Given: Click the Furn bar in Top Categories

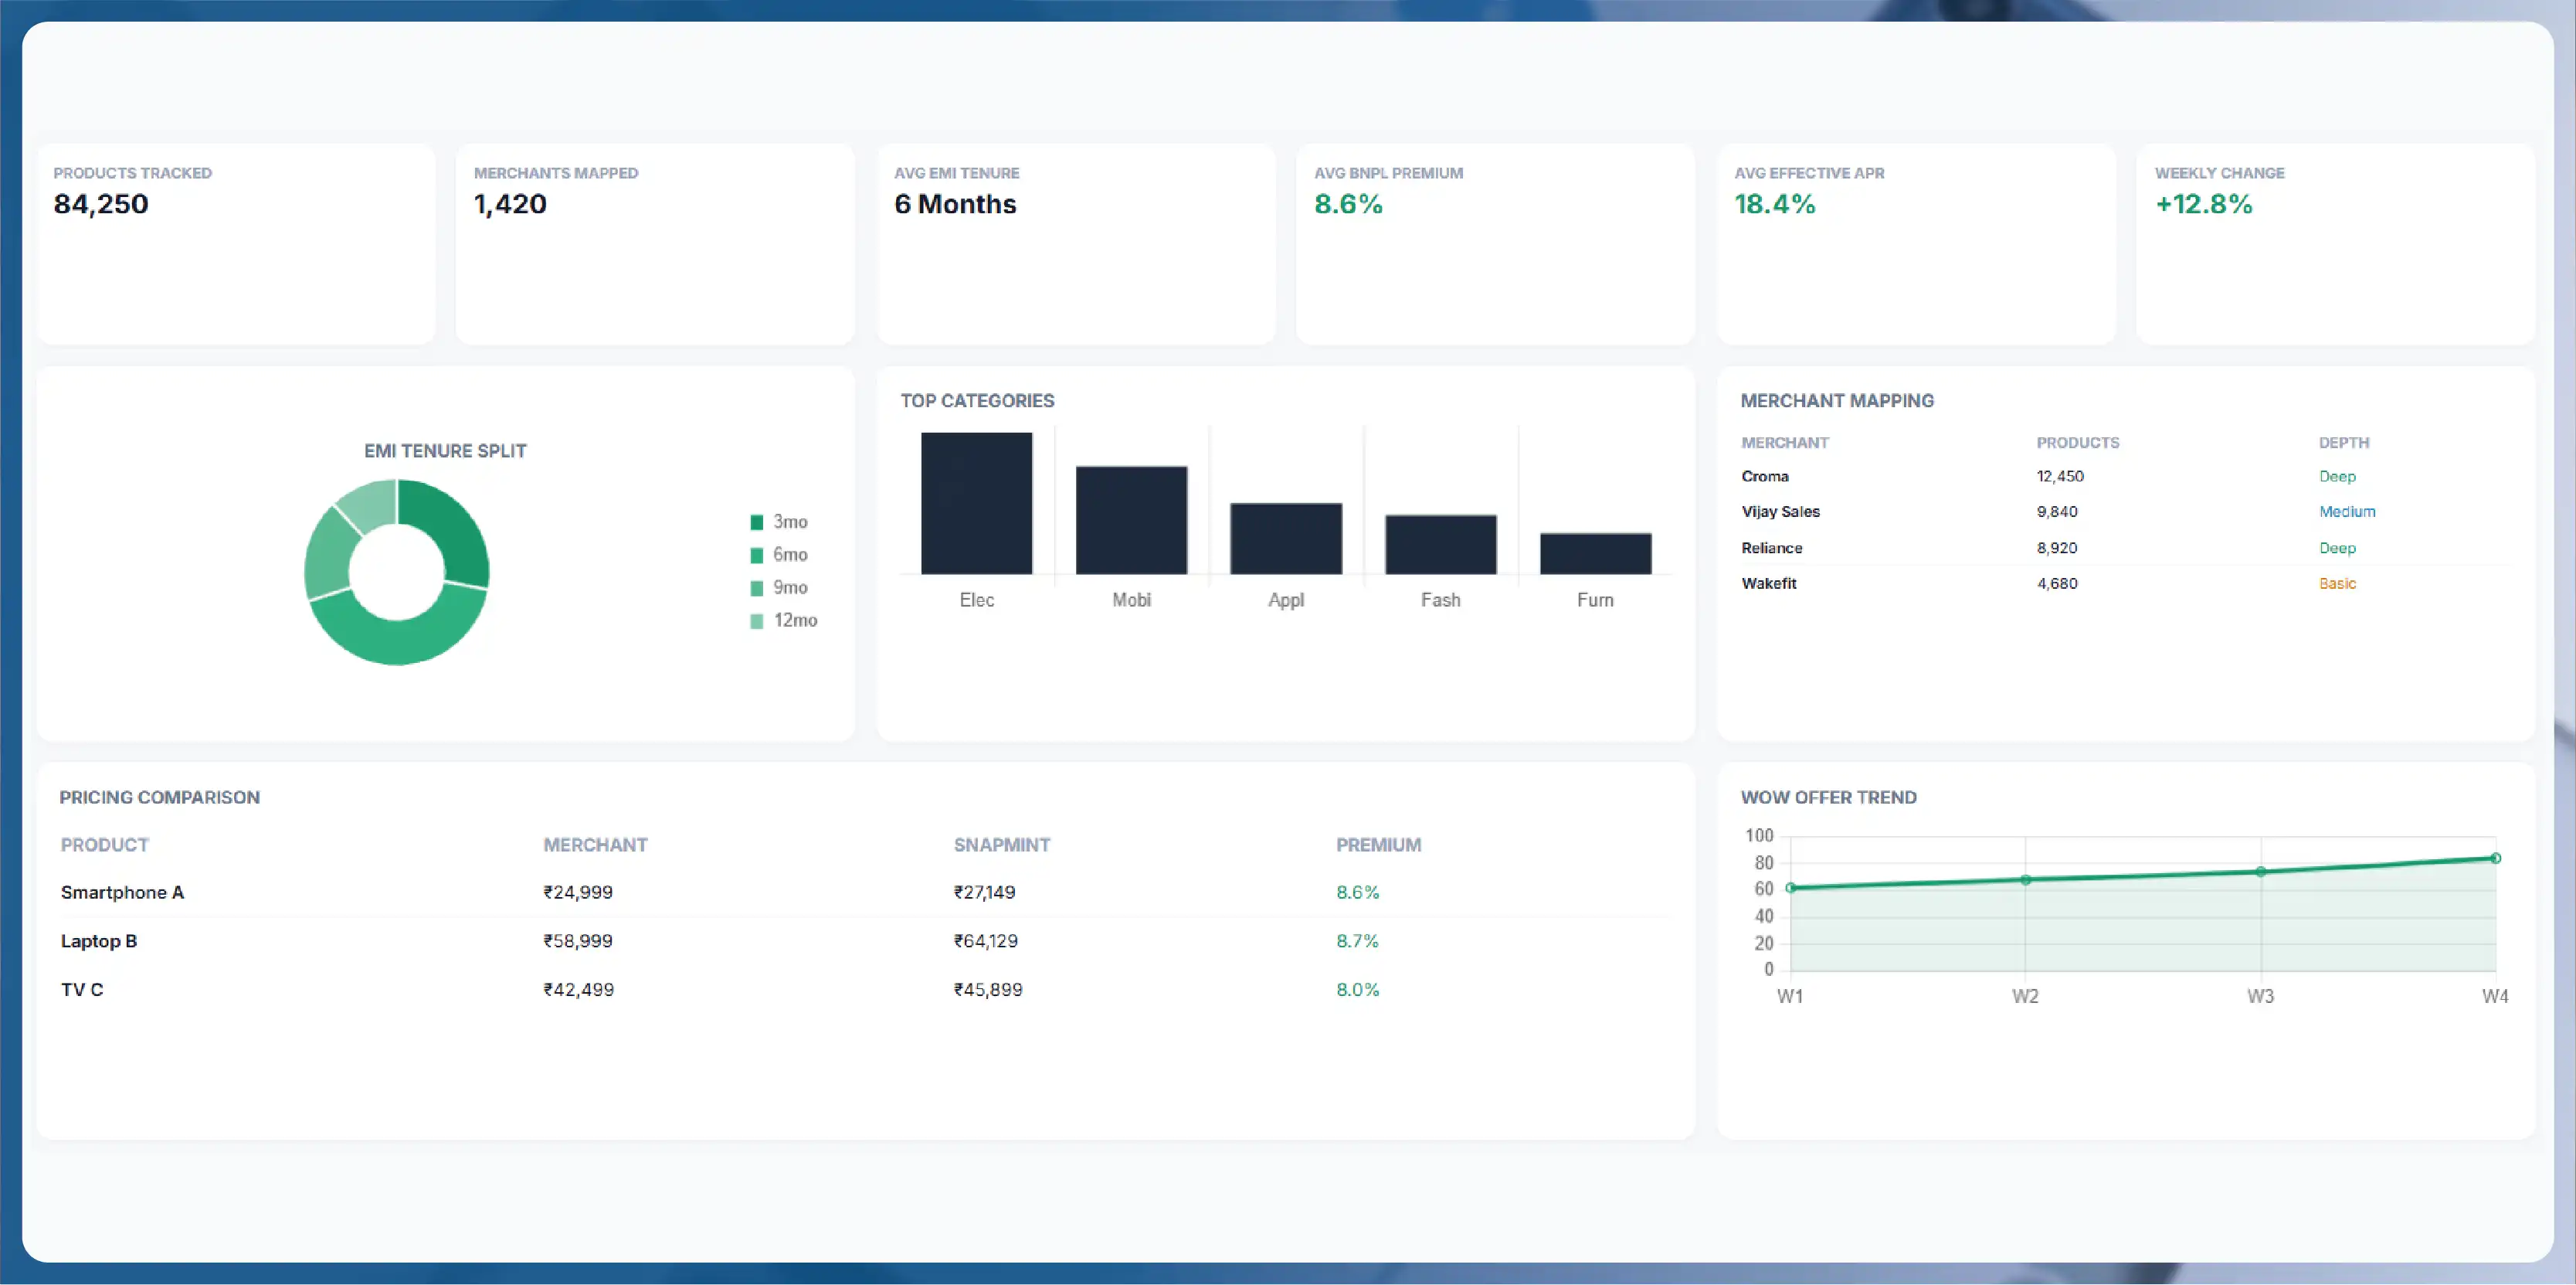Looking at the screenshot, I should coord(1595,553).
